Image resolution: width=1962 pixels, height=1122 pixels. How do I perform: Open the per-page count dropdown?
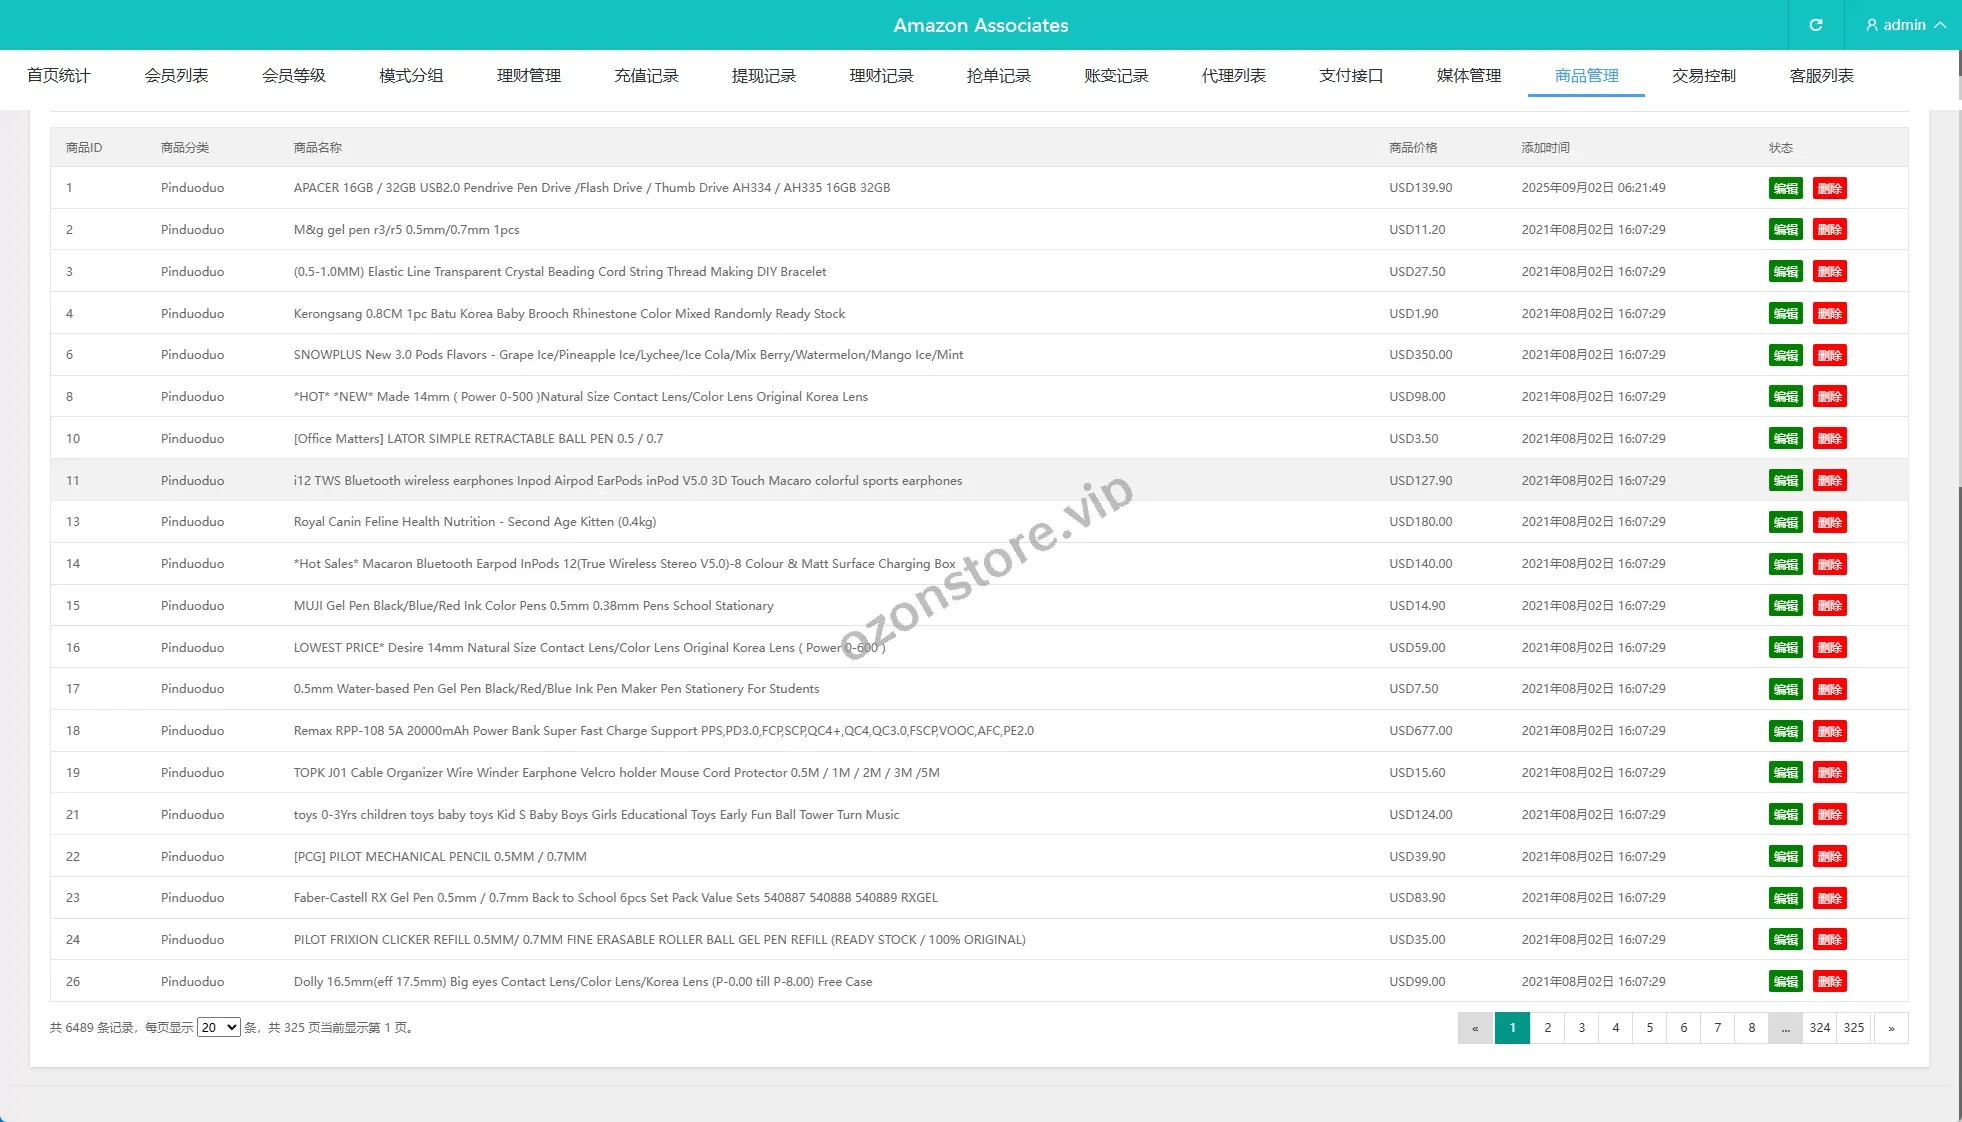218,1028
